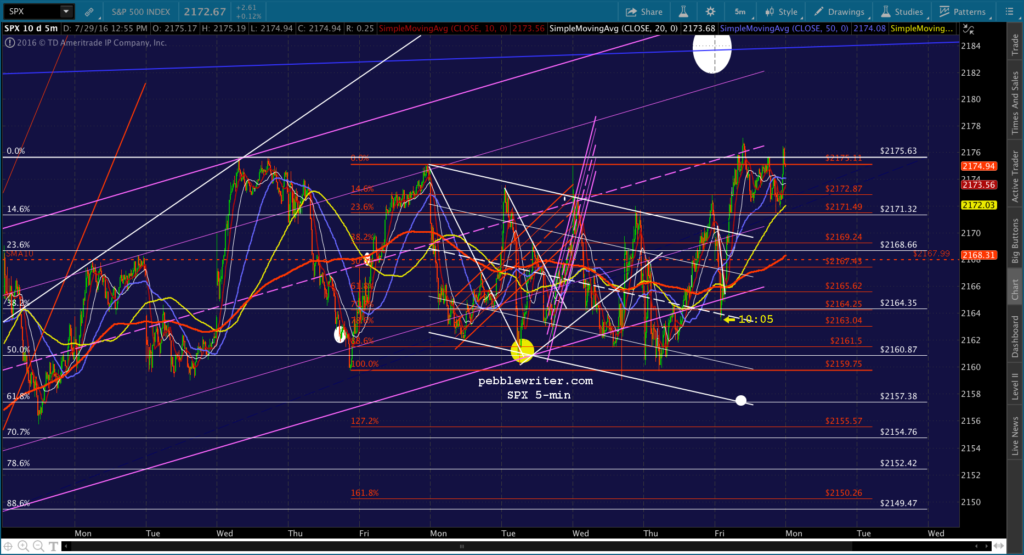Click the collapse arrows icon above price axis
This screenshot has width=1024, height=555.
[968, 29]
